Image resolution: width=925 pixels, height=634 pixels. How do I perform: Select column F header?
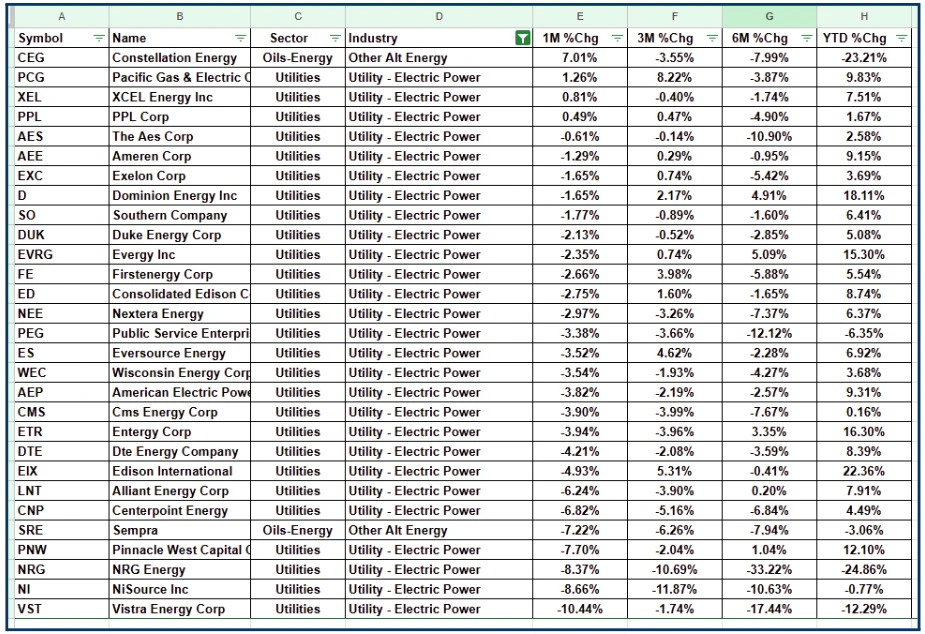click(675, 17)
